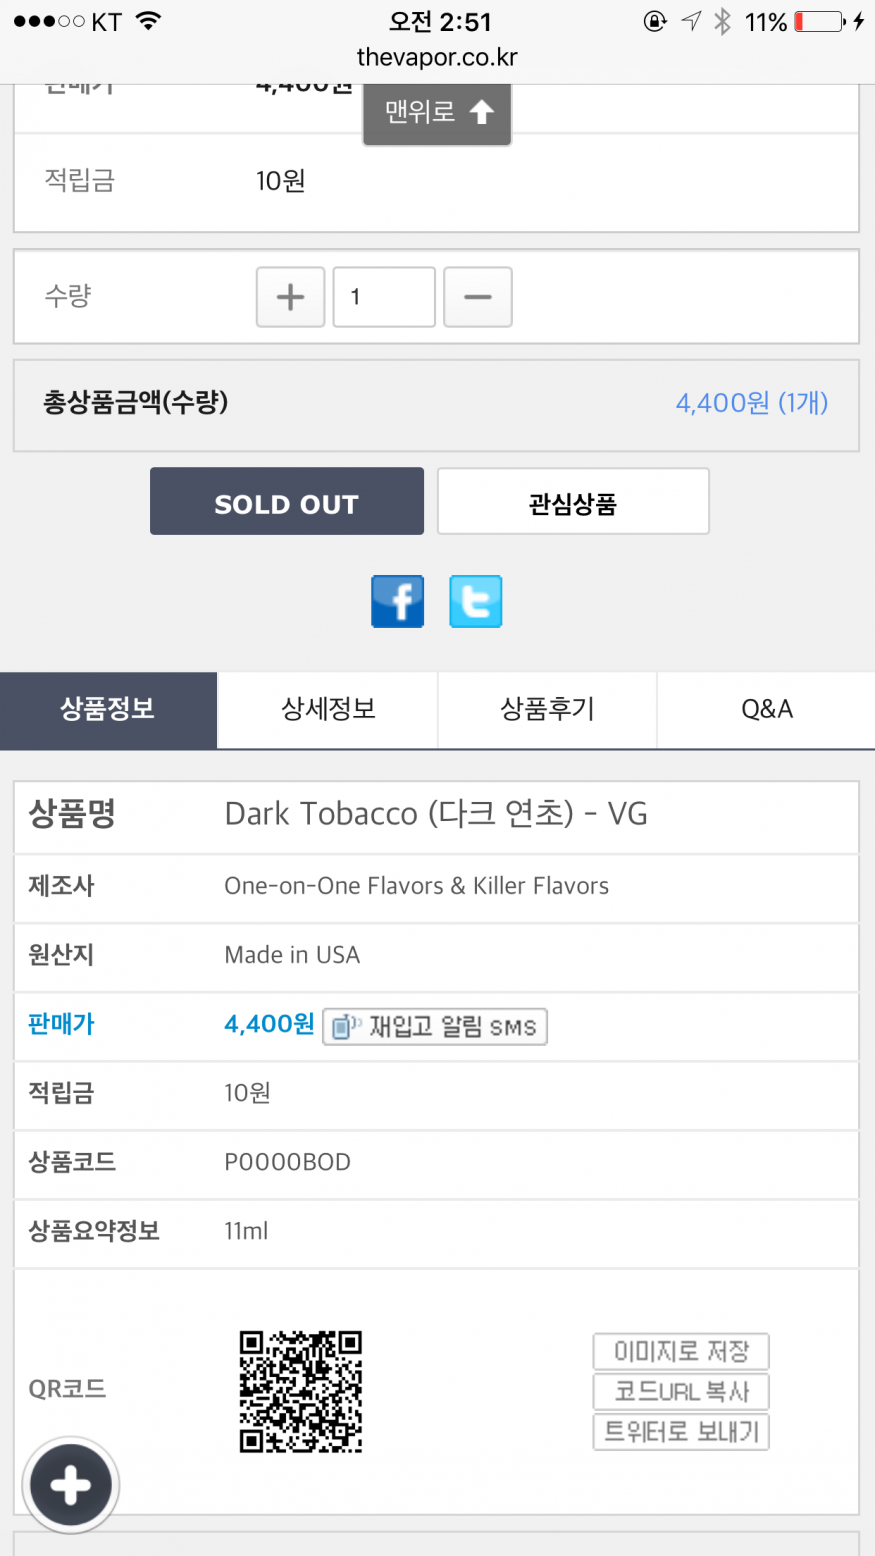Share product on Facebook icon
This screenshot has height=1556, width=875.
coord(397,601)
